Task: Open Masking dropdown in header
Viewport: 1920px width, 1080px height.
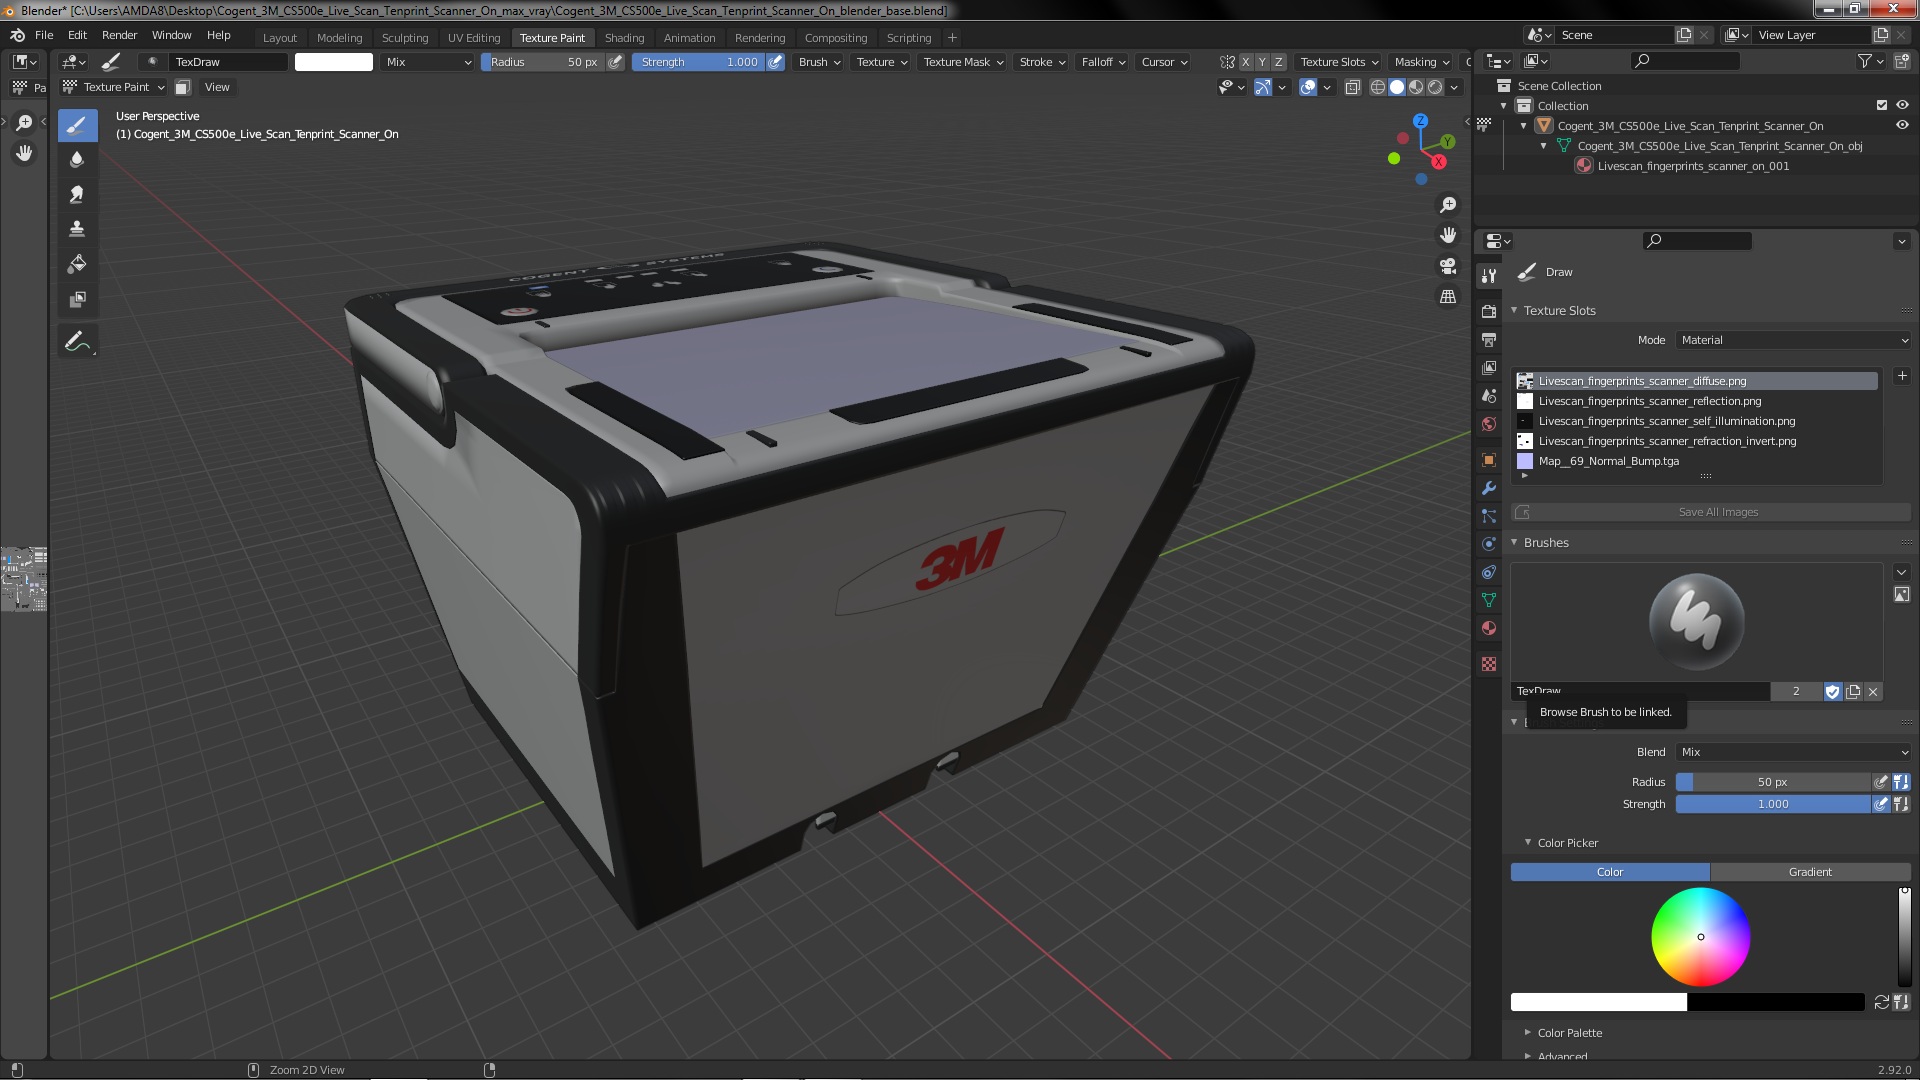Action: click(x=1422, y=62)
